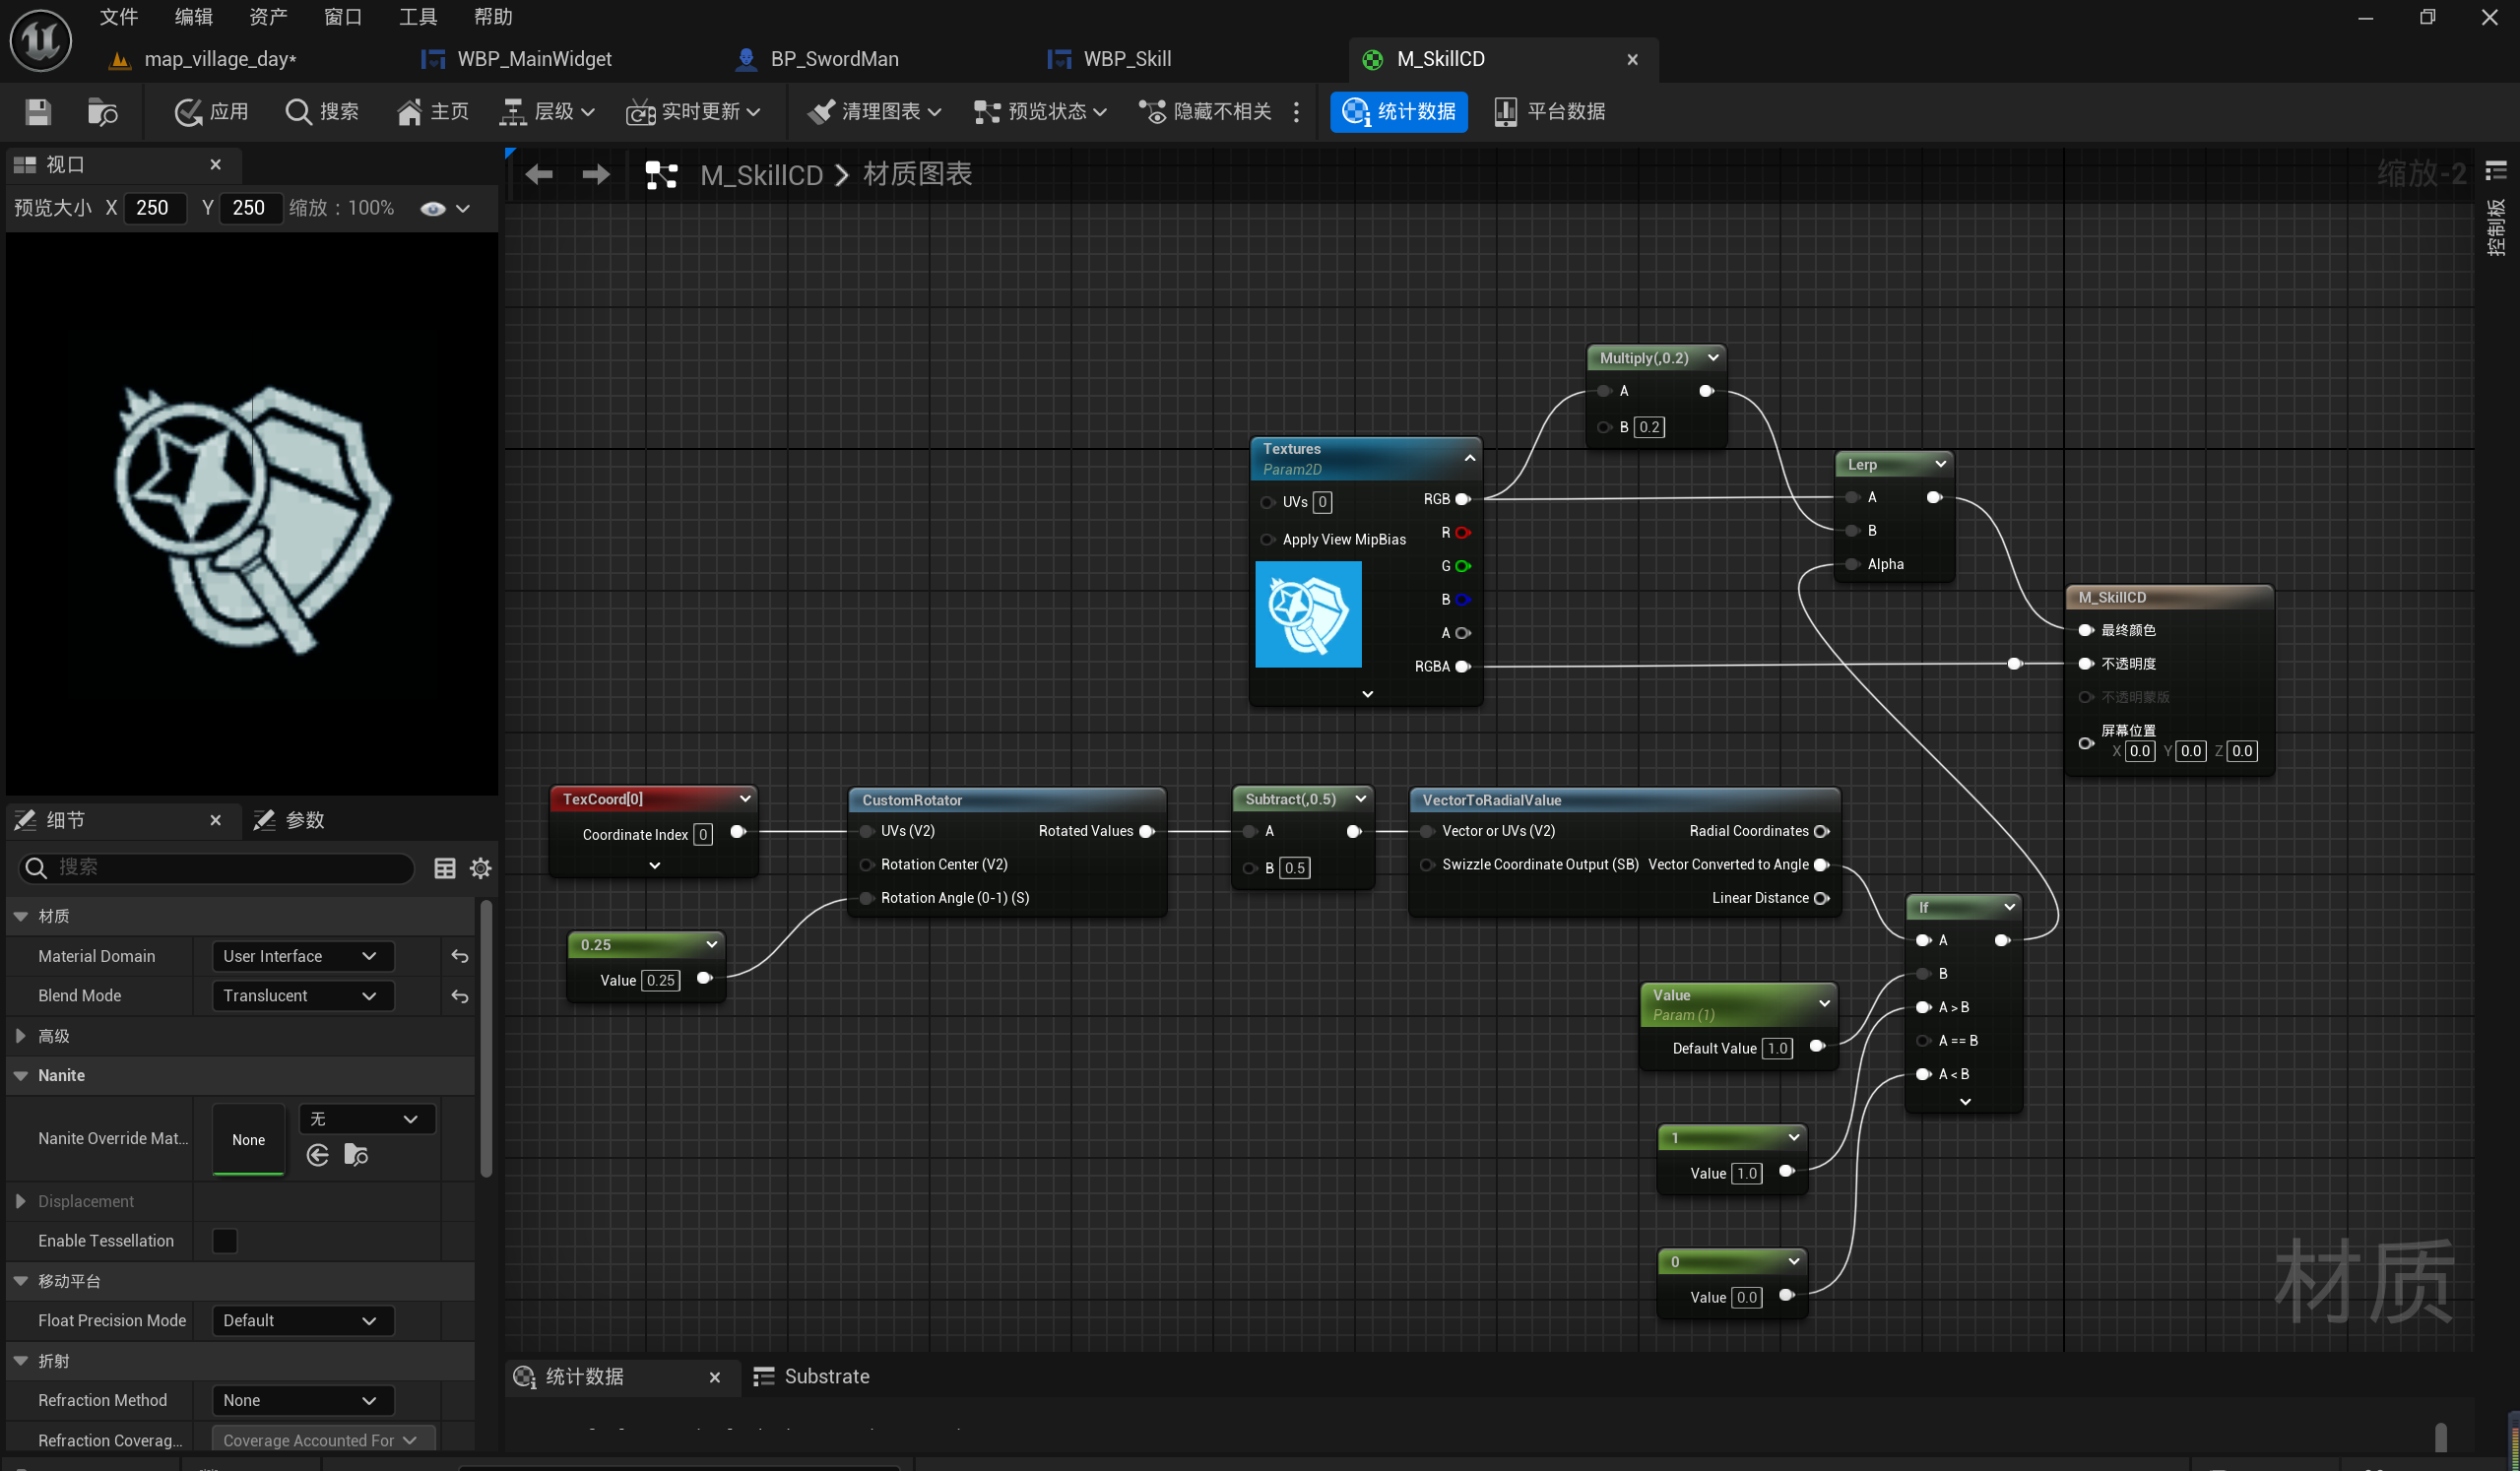Expand the 高级 advanced section
Viewport: 2520px width, 1471px height.
[x=21, y=1036]
